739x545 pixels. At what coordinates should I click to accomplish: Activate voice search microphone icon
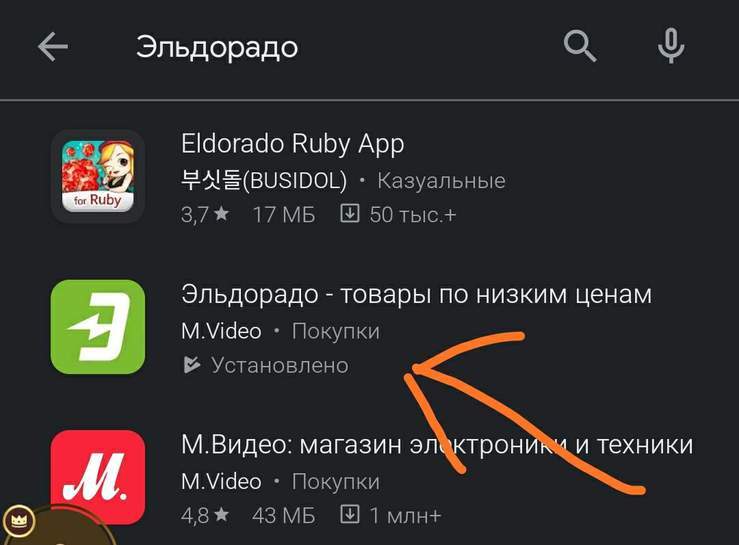point(670,46)
